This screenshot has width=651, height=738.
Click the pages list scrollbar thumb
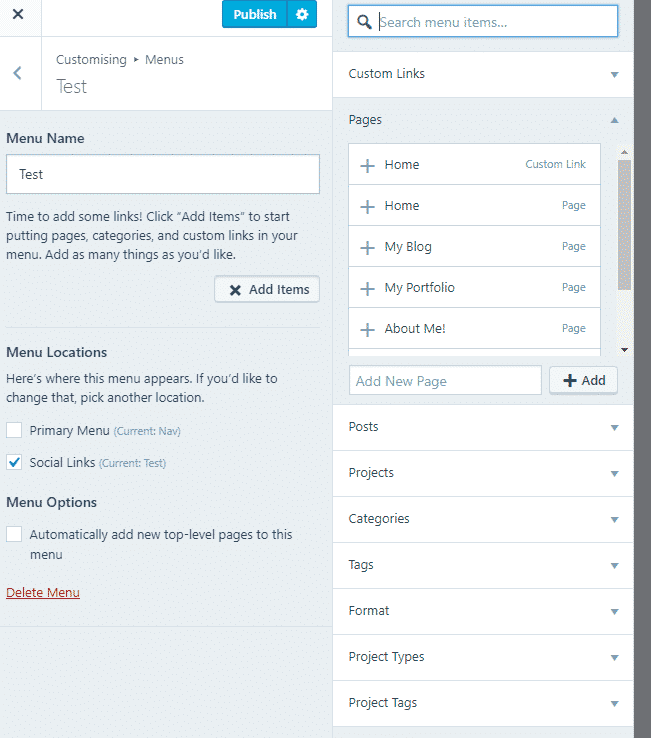(624, 225)
